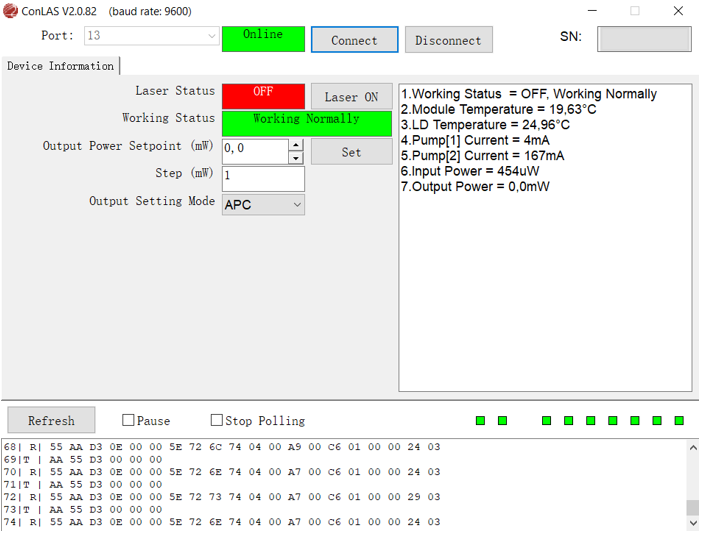Screen dimensions: 702x538
Task: Select the Device Information tab
Action: 60,66
